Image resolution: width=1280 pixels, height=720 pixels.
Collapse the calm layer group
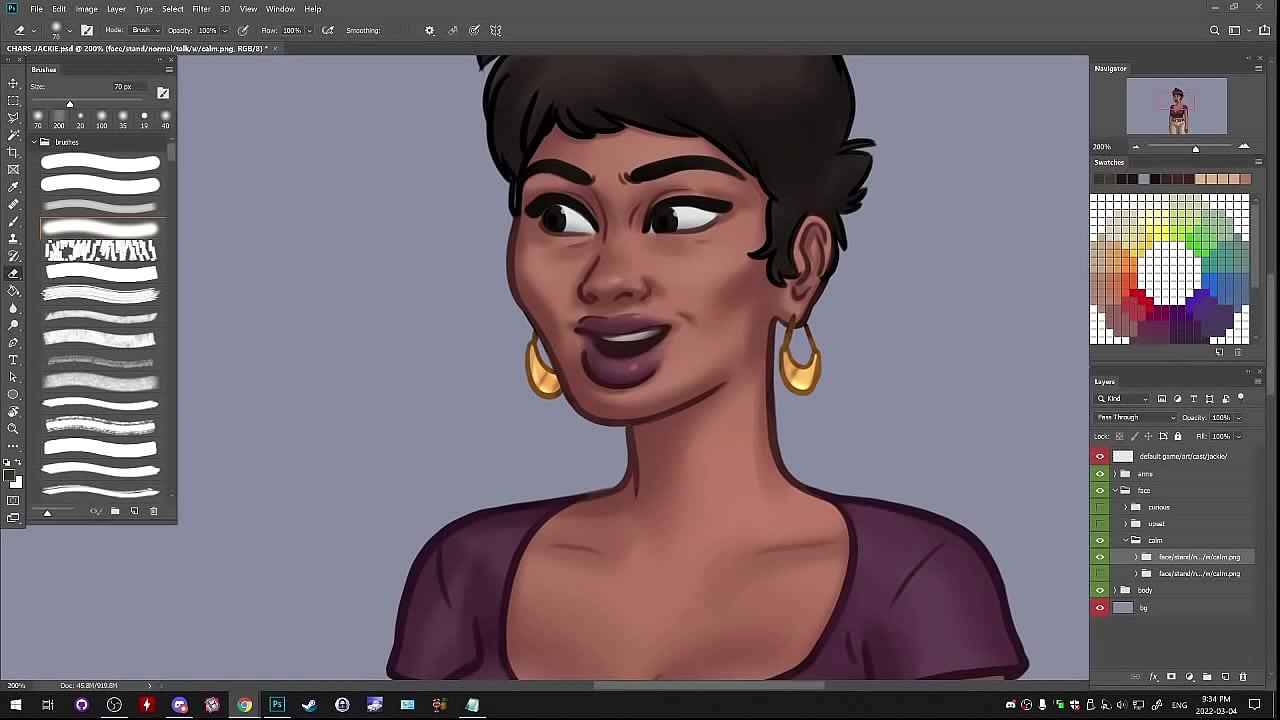click(1125, 540)
